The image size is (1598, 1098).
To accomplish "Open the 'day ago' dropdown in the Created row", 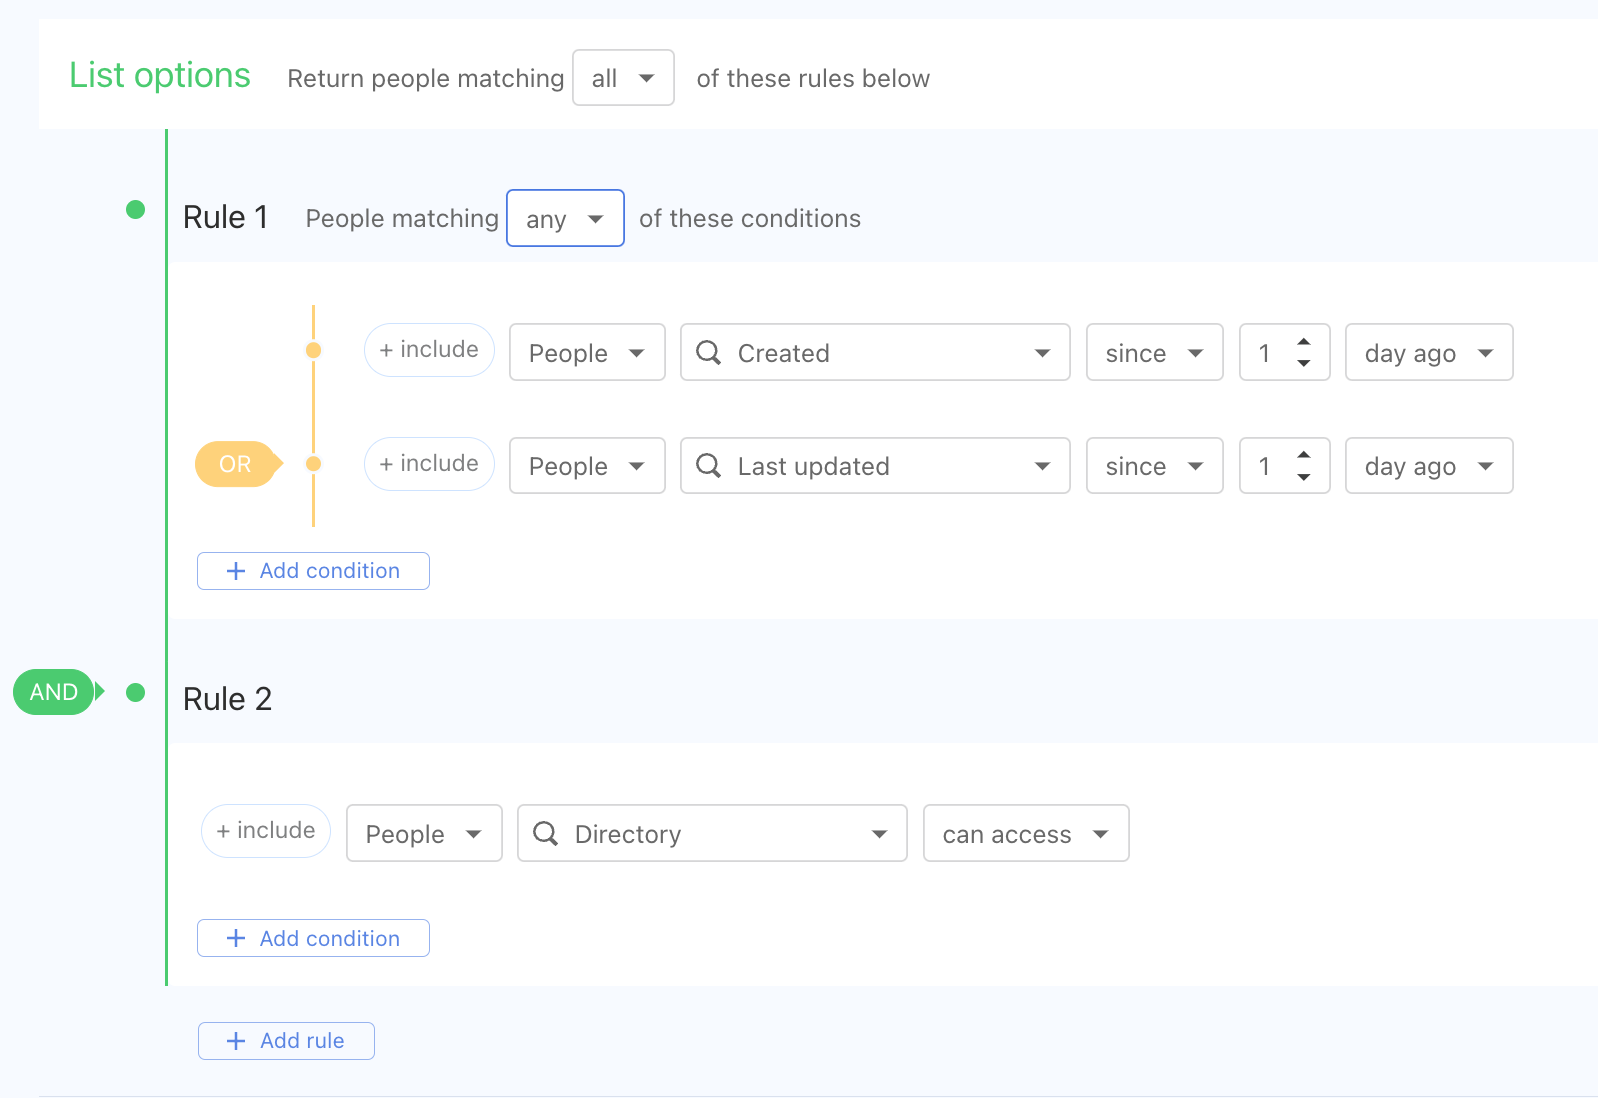I will pyautogui.click(x=1429, y=352).
